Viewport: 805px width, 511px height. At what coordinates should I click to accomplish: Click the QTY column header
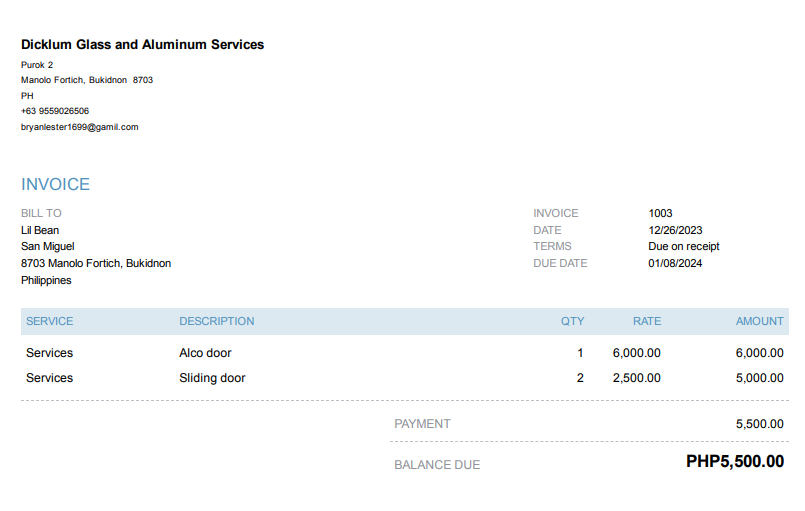572,321
